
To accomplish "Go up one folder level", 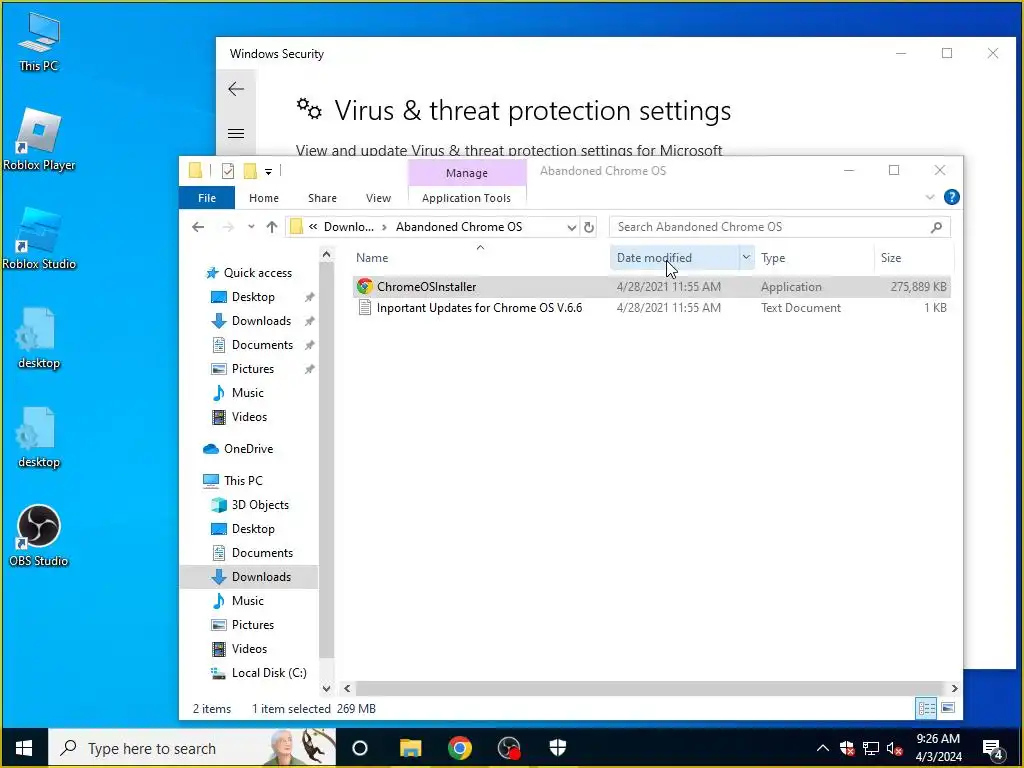I will point(272,227).
